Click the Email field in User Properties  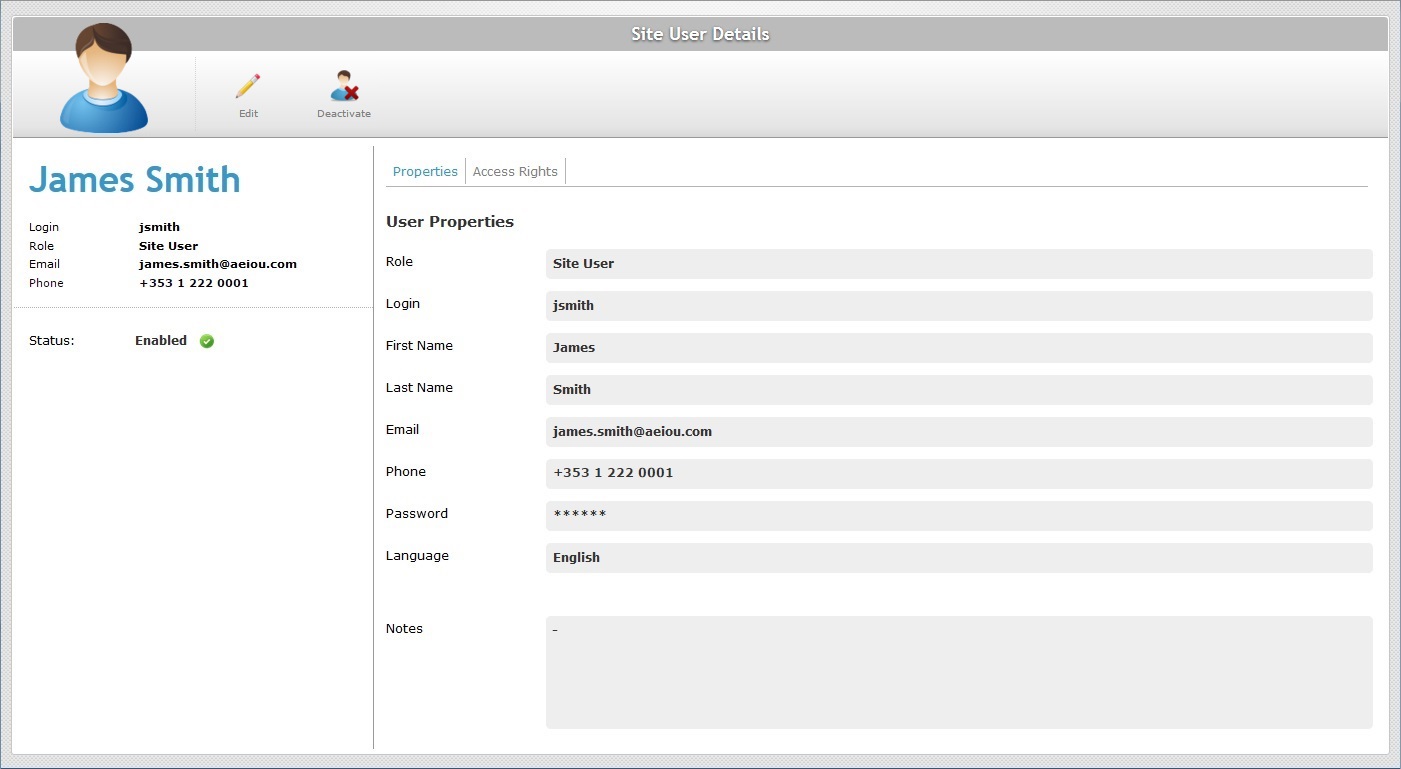(x=959, y=432)
